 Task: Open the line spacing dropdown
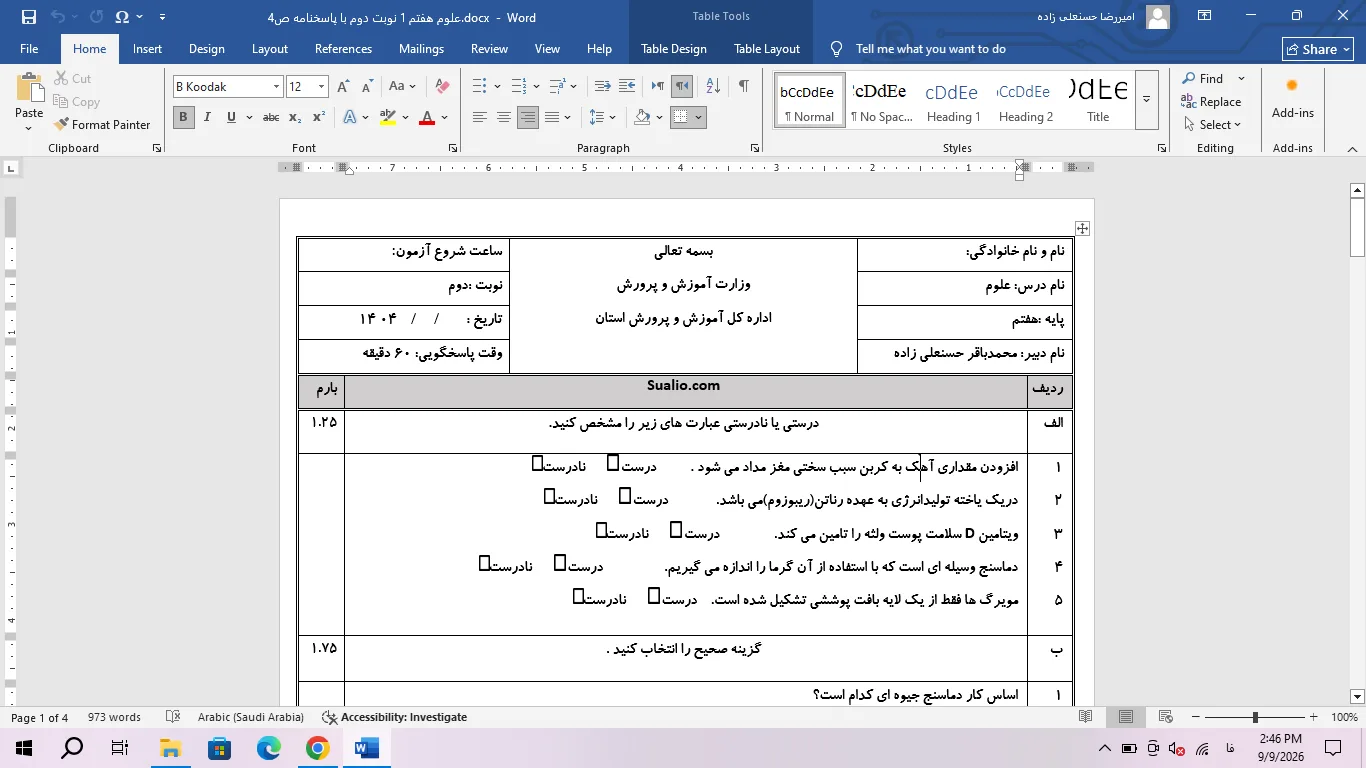pos(602,117)
